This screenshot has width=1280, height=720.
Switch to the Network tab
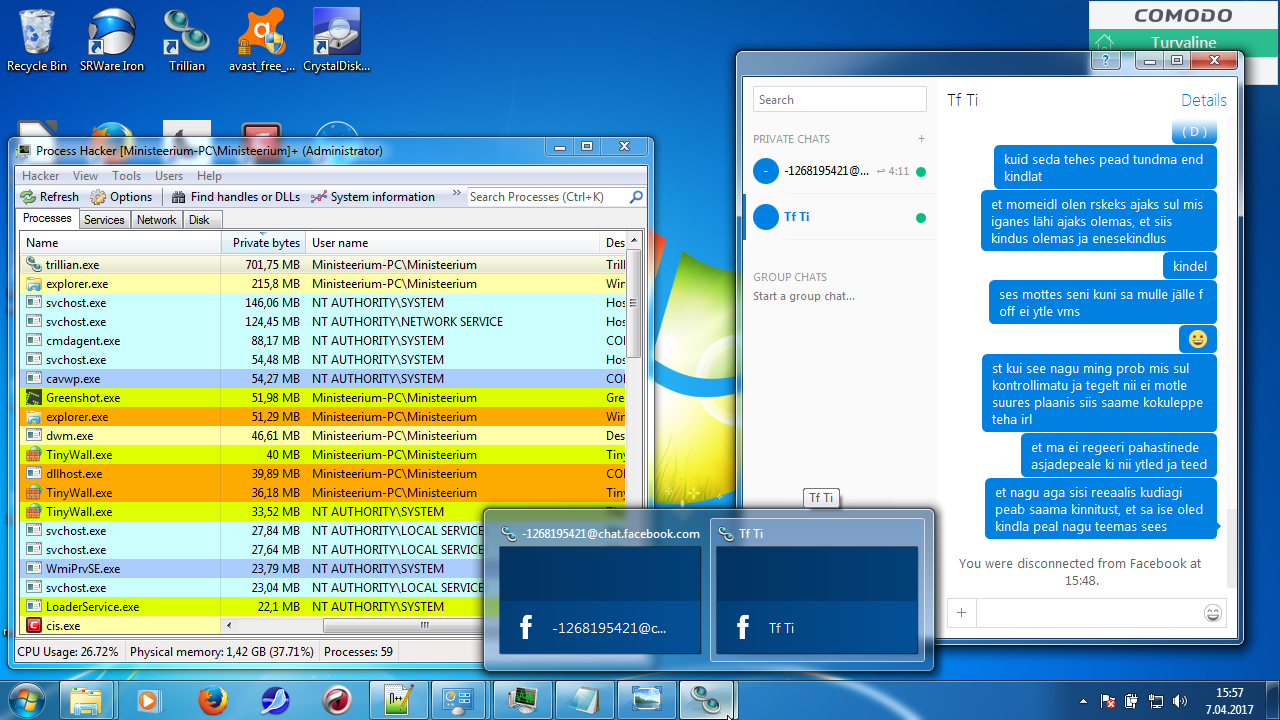(x=156, y=220)
